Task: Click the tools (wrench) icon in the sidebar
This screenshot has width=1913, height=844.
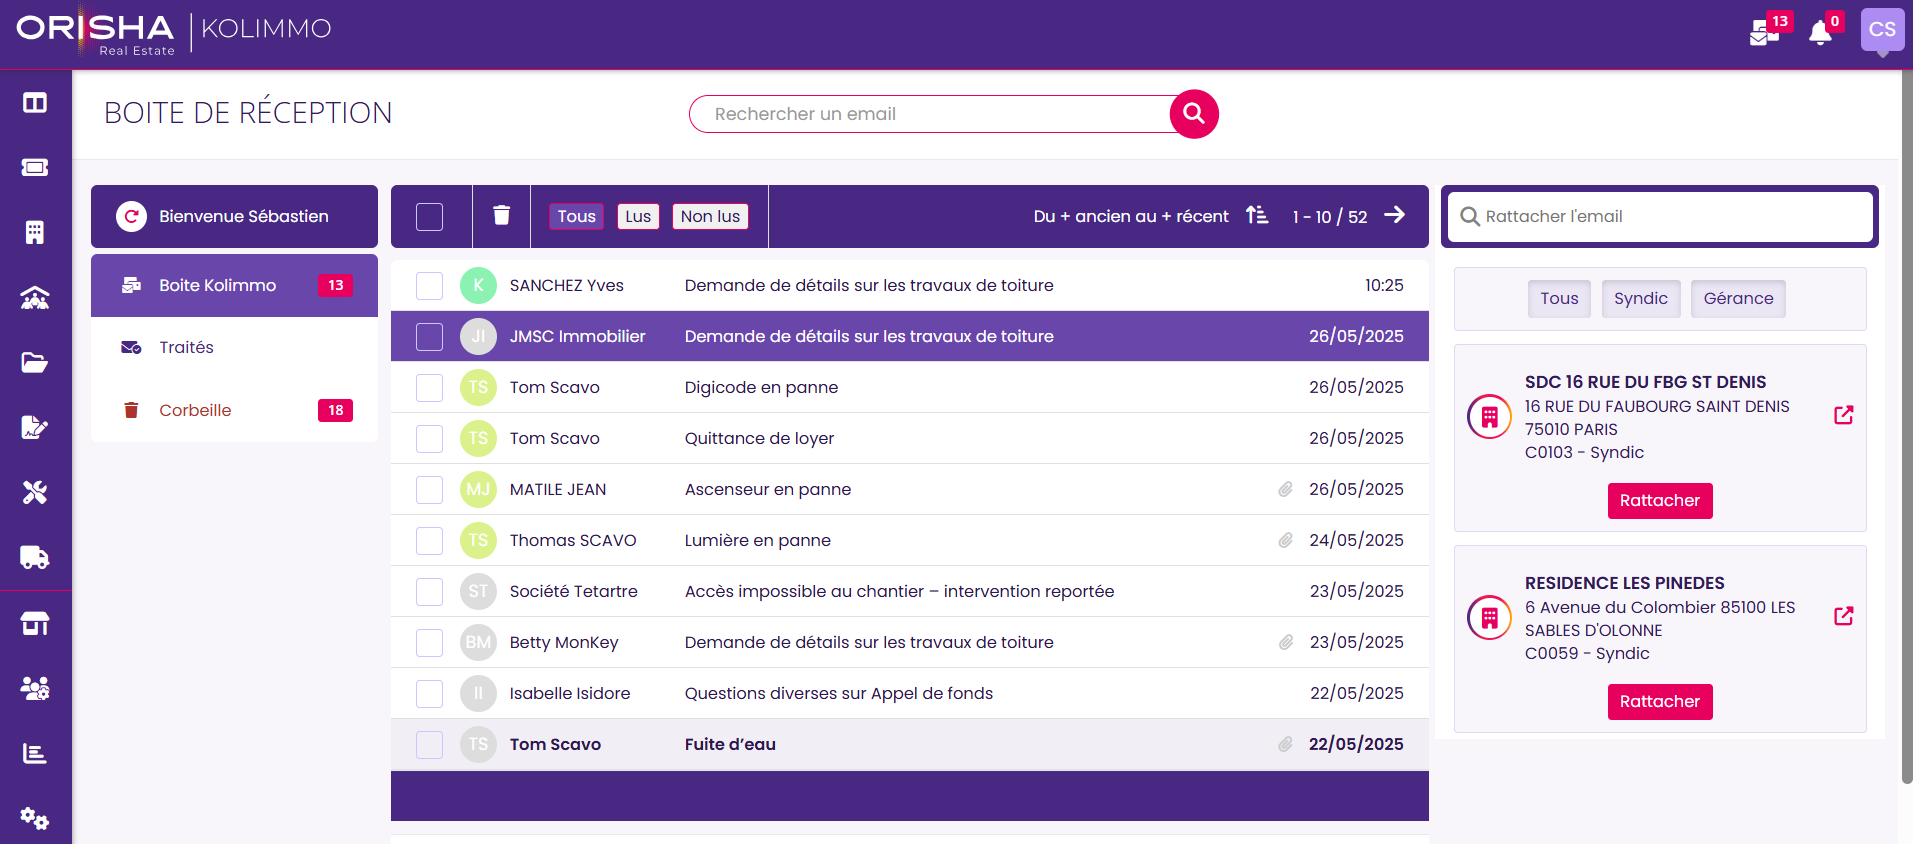Action: [35, 492]
